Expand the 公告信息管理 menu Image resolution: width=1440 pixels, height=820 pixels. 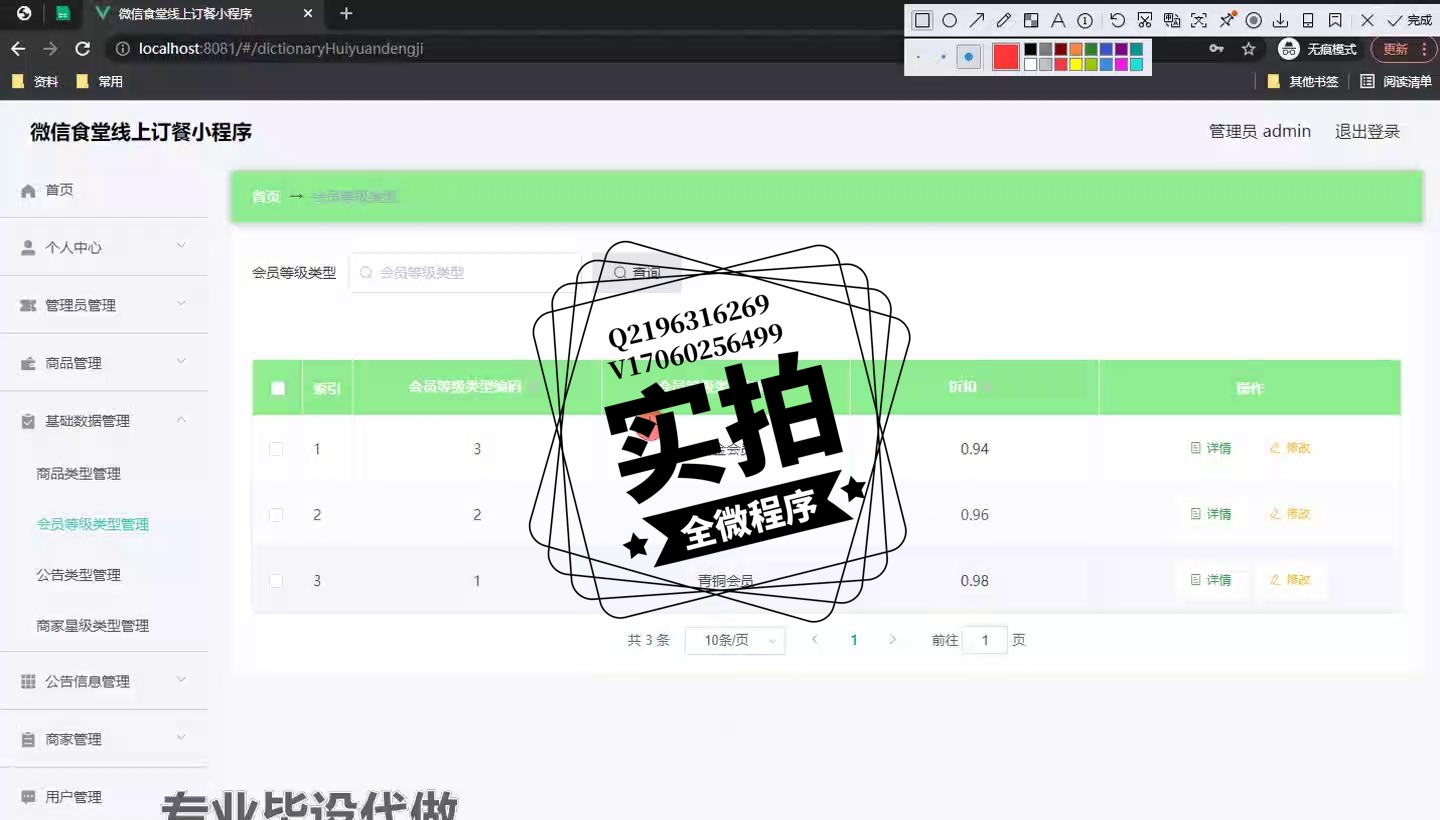coord(104,681)
